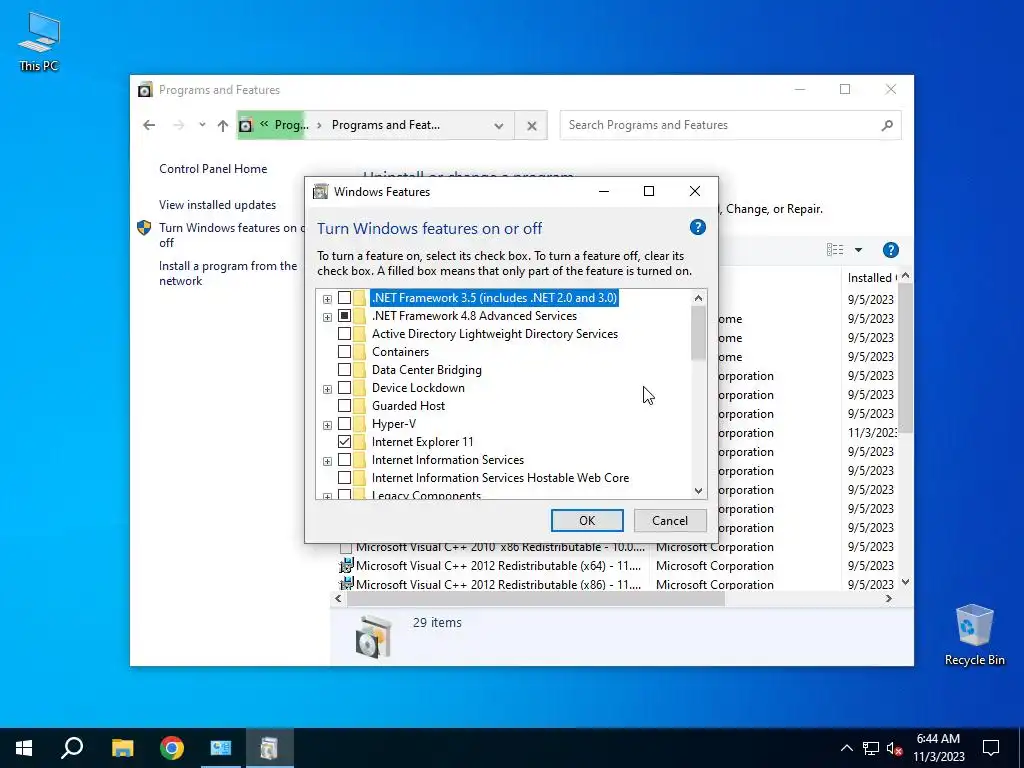The height and width of the screenshot is (768, 1024).
Task: Expand .NET Framework 3.5 tree node
Action: coord(327,299)
